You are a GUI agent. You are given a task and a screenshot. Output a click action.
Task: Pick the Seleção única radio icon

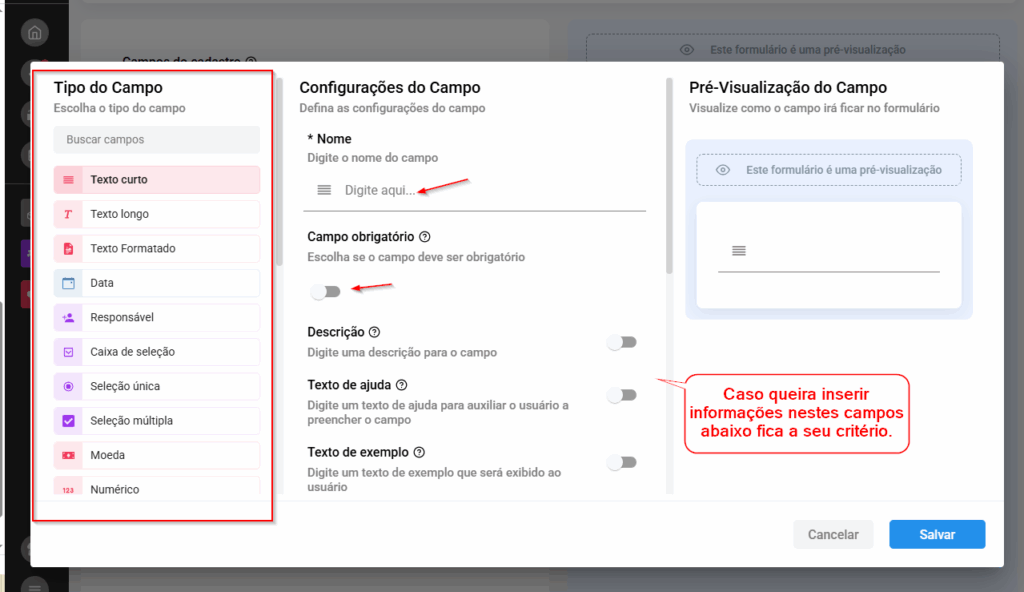(x=68, y=386)
